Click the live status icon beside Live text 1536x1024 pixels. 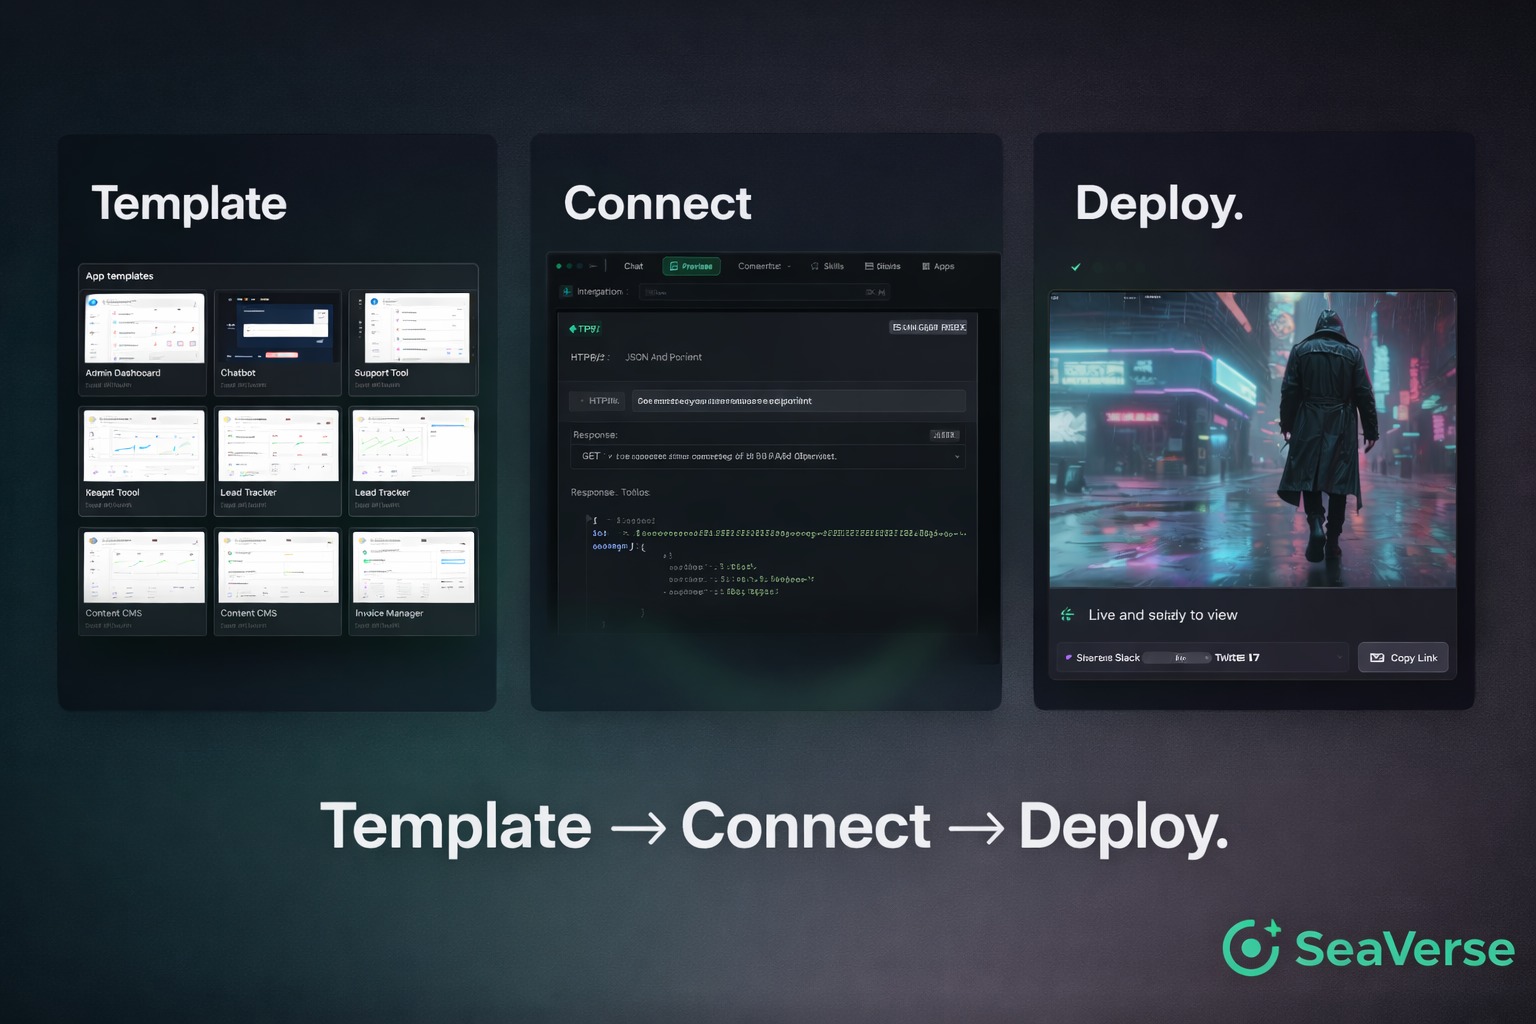coord(1068,615)
